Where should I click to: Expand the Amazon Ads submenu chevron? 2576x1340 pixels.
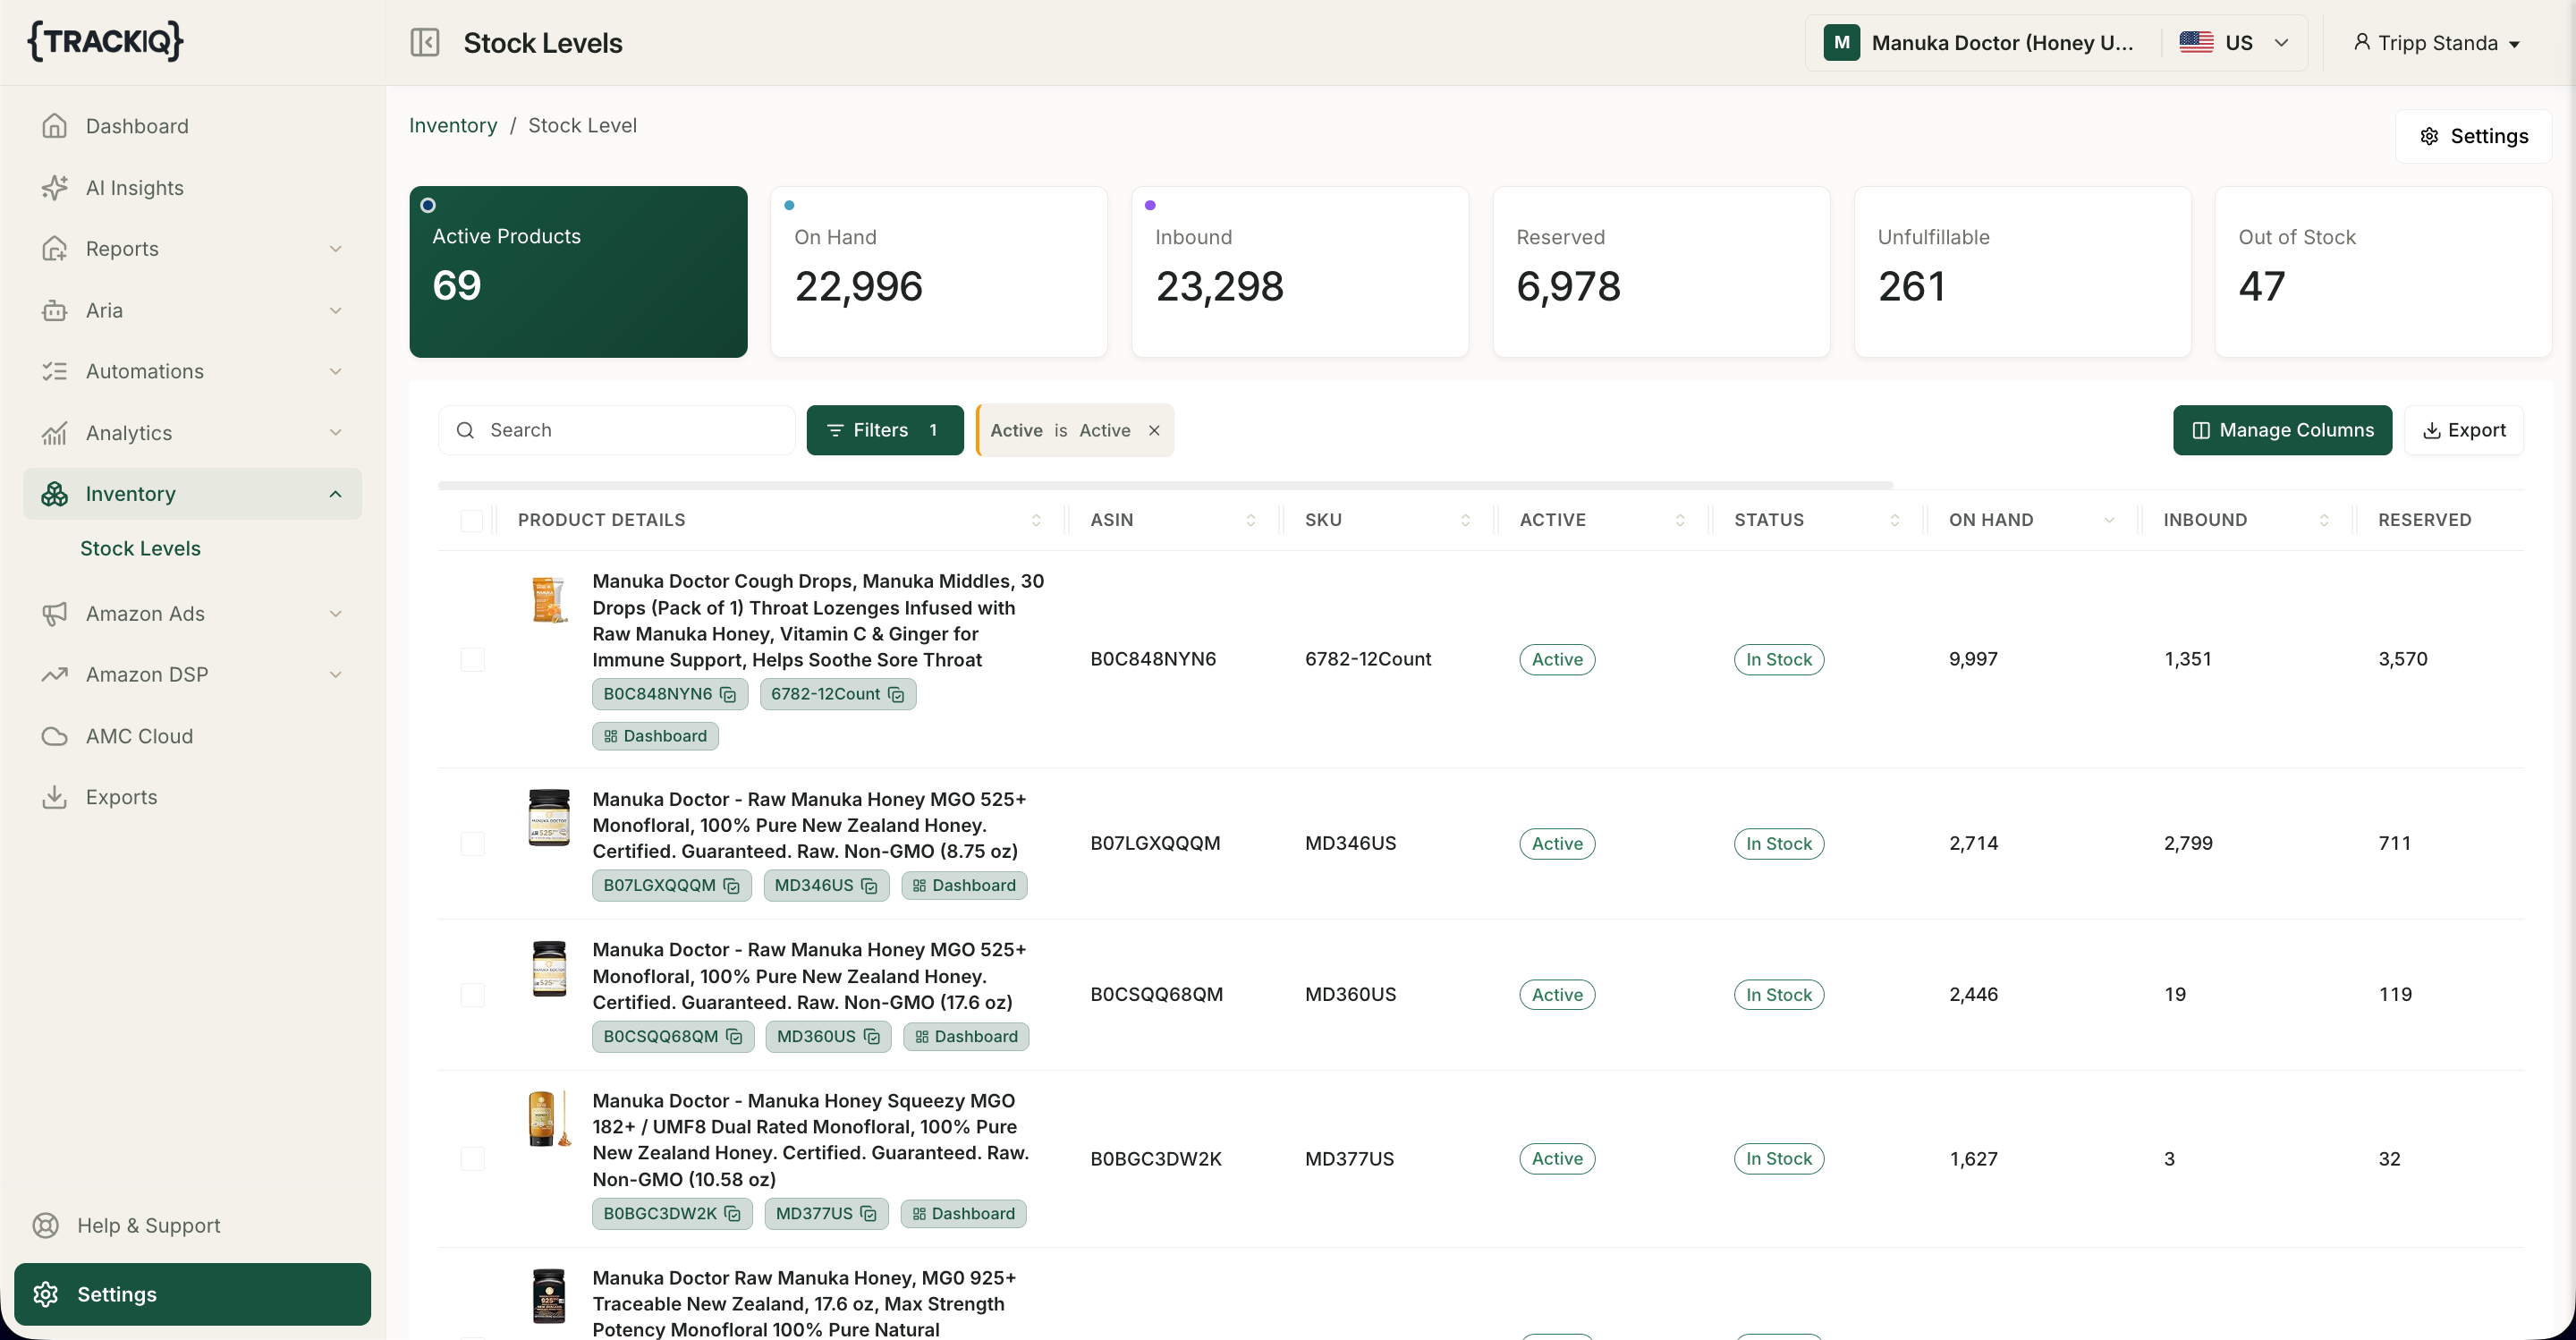[x=336, y=614]
